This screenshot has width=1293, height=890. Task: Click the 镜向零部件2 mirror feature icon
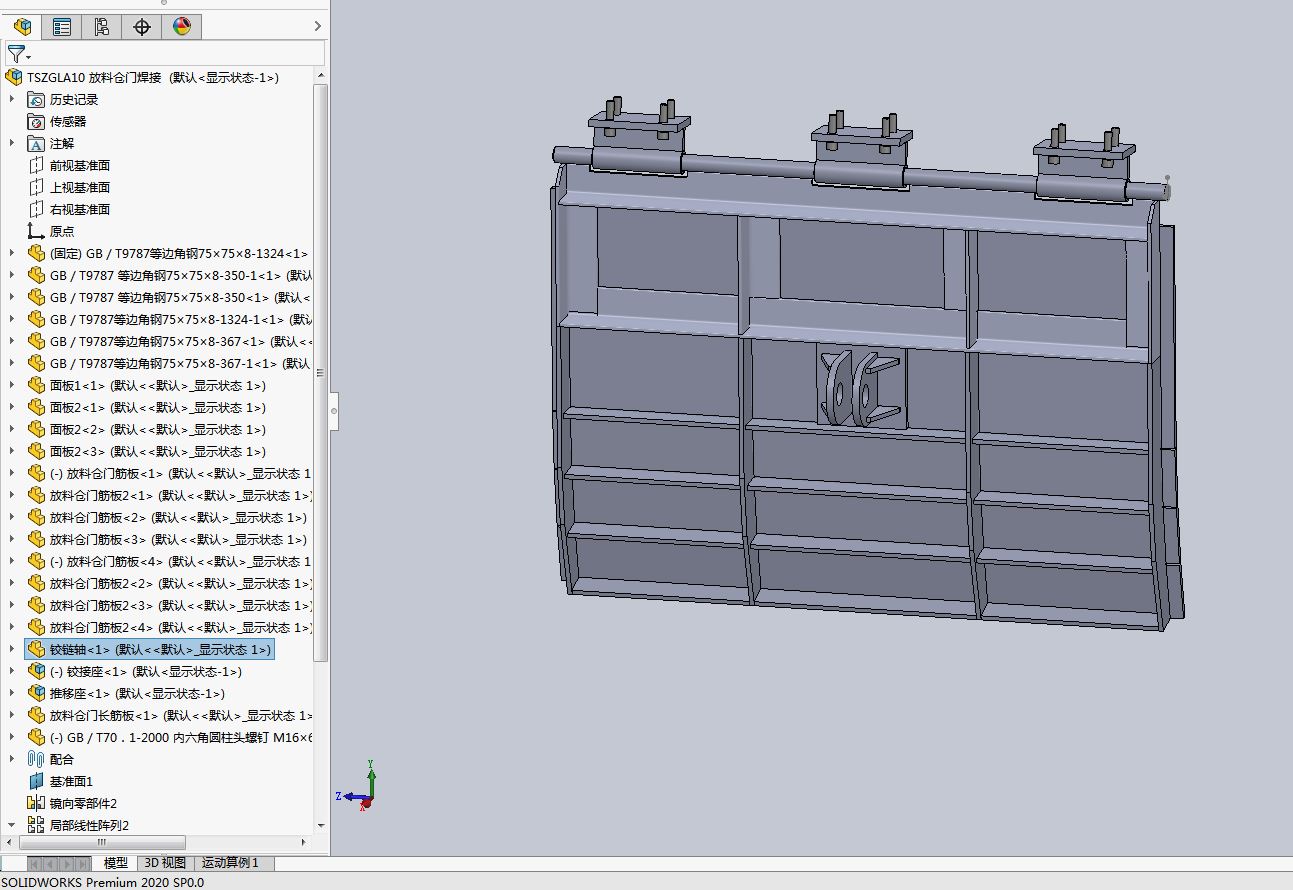[x=36, y=803]
